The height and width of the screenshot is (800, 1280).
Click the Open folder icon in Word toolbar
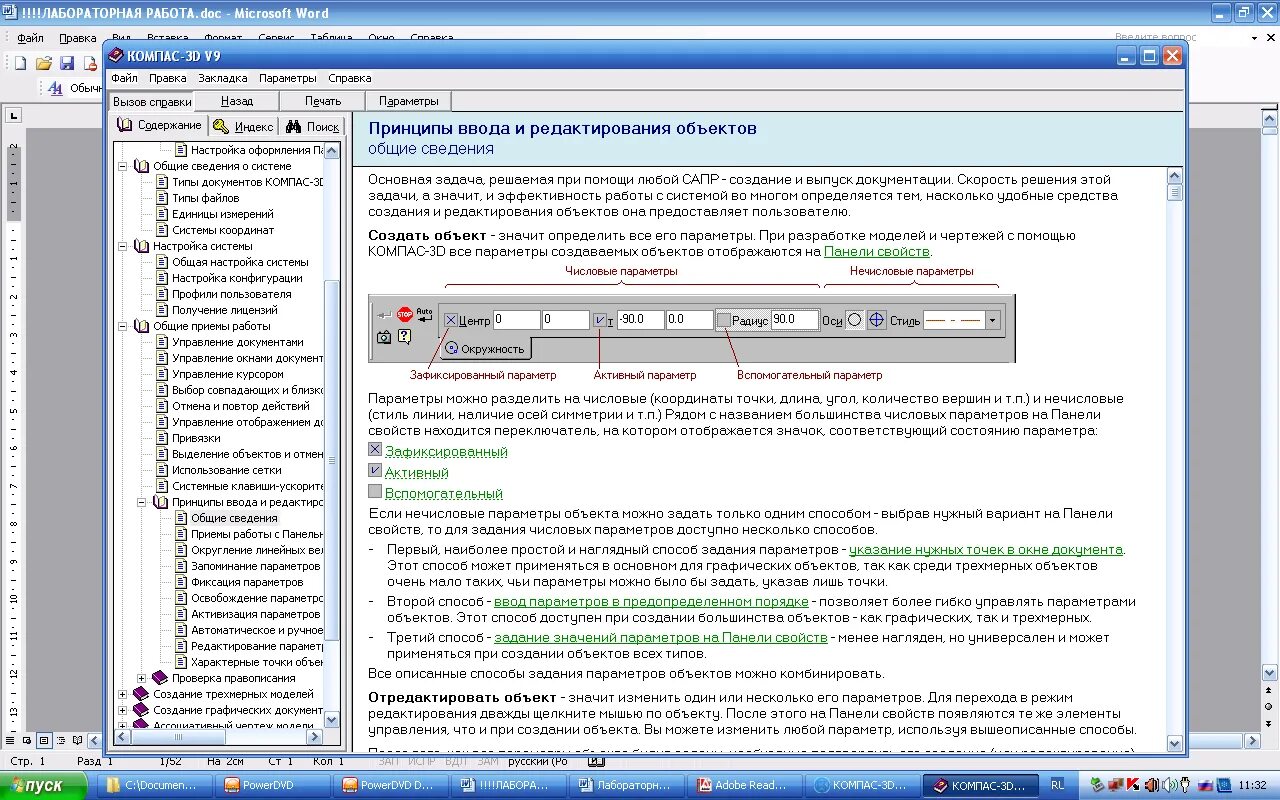(44, 63)
